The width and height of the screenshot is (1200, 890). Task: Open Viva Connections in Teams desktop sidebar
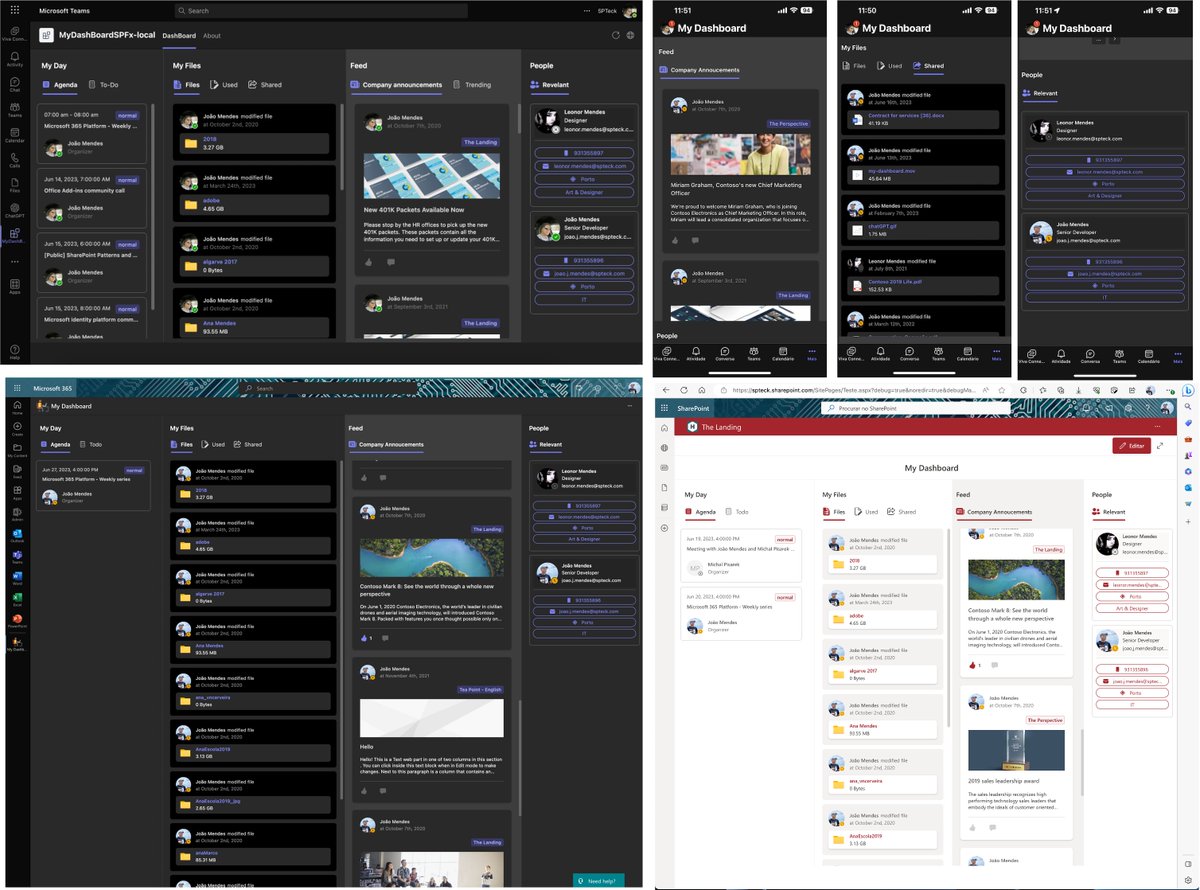click(x=14, y=34)
